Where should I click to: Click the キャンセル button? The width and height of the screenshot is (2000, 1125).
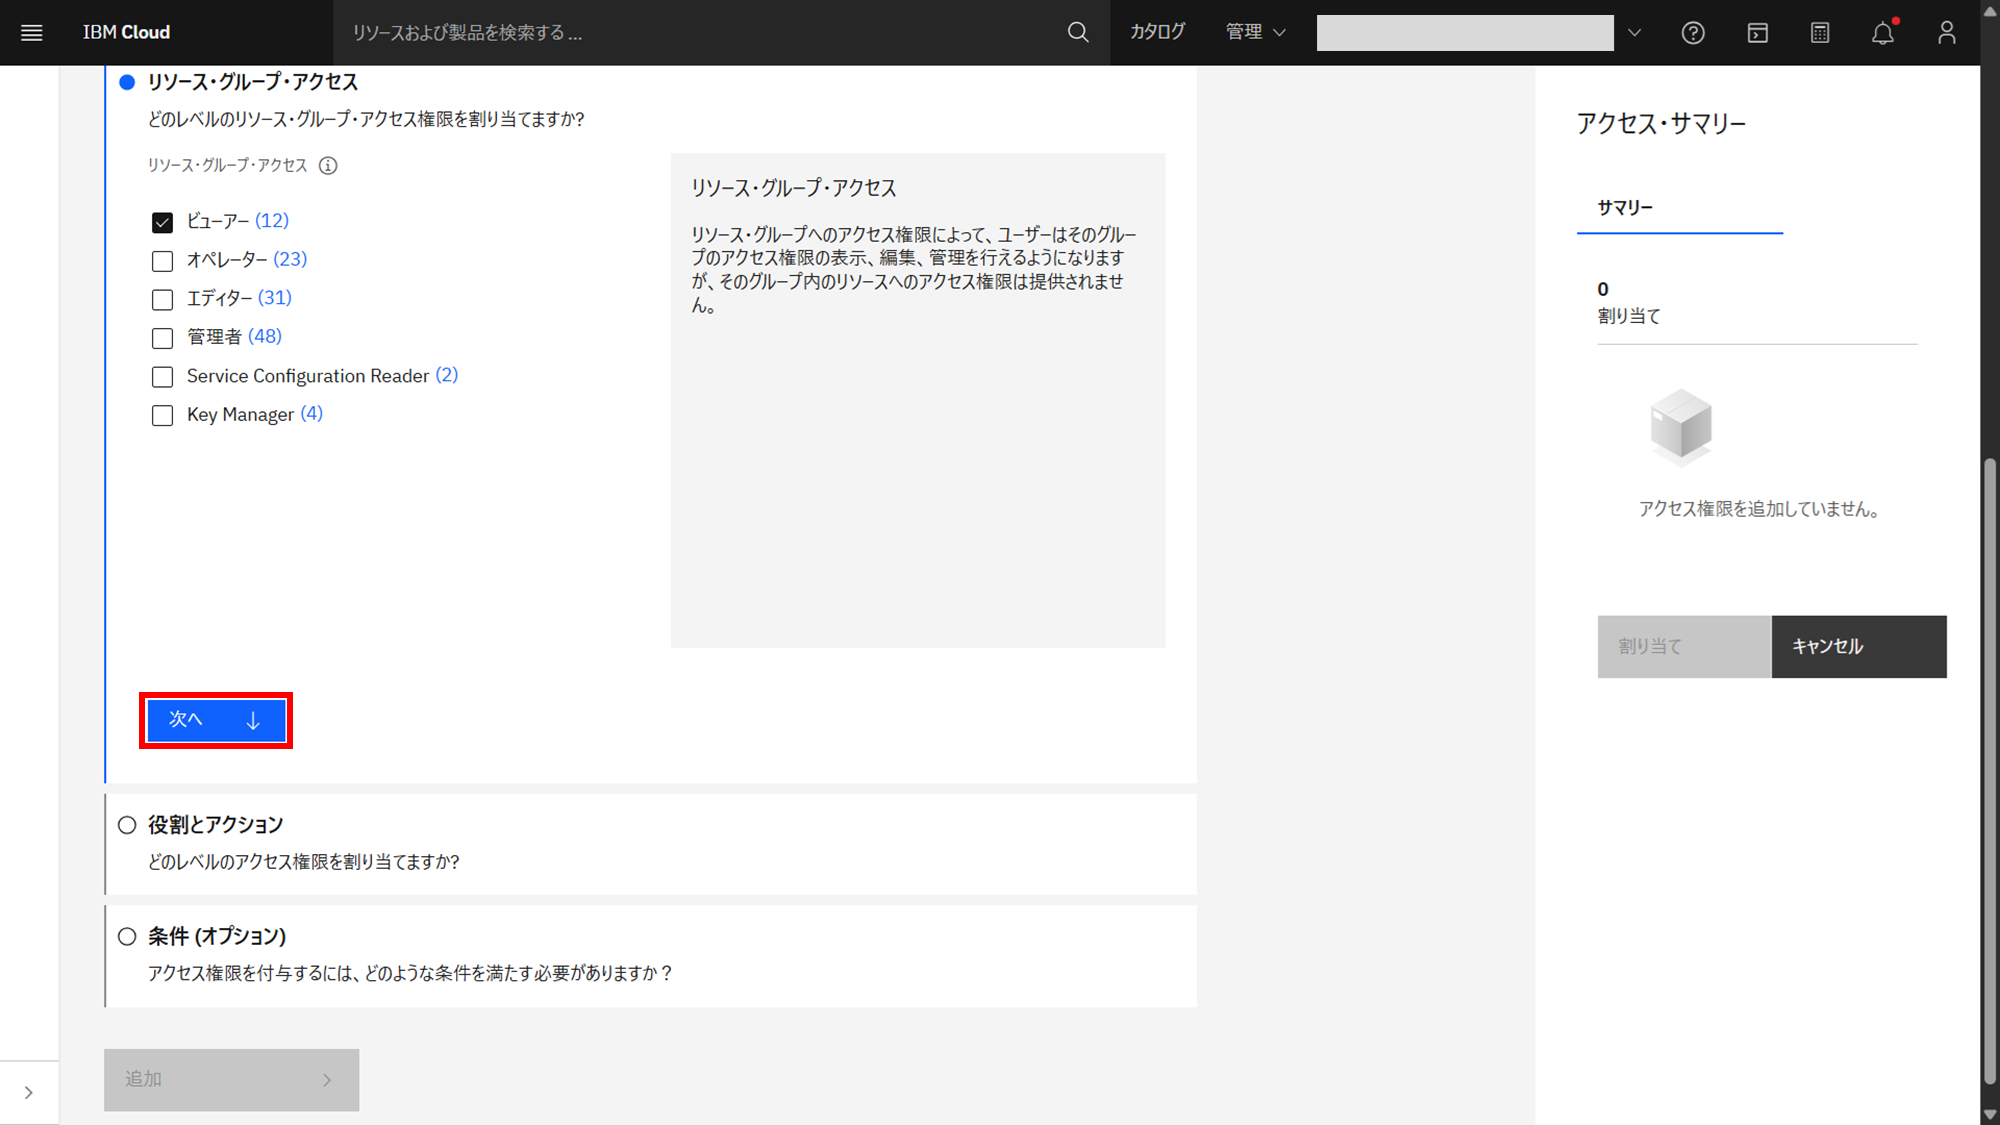click(1858, 647)
